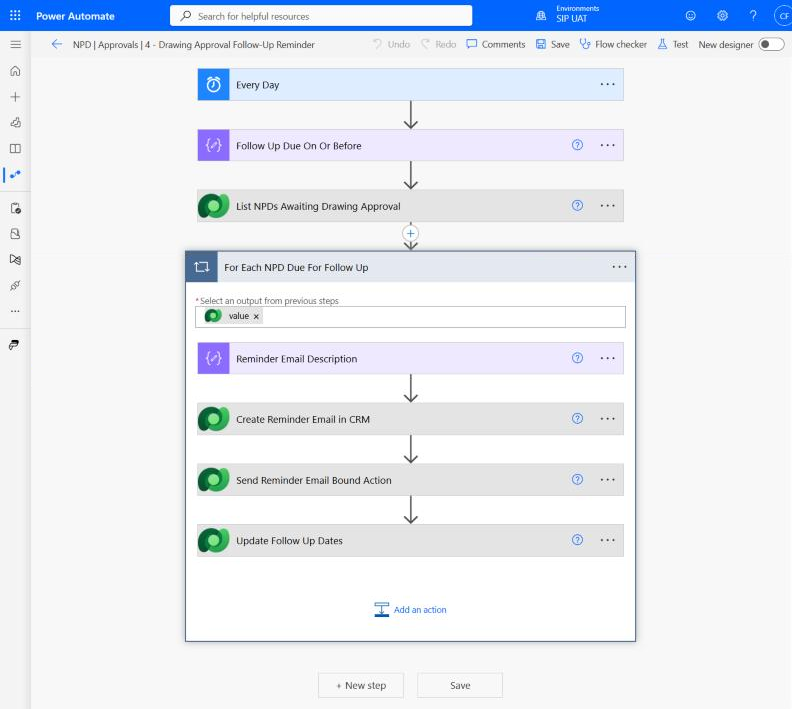Open the Learn book icon in sidebar

coord(16,148)
